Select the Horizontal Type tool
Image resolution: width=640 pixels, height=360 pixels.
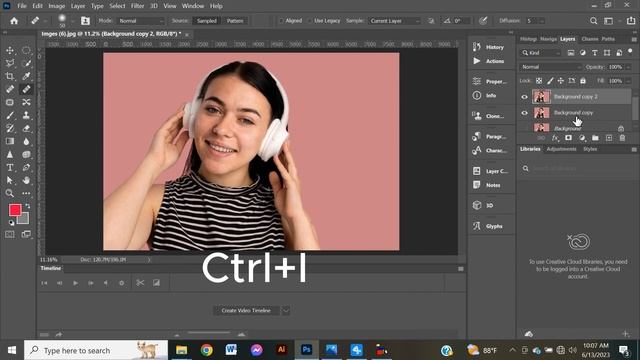pyautogui.click(x=10, y=167)
